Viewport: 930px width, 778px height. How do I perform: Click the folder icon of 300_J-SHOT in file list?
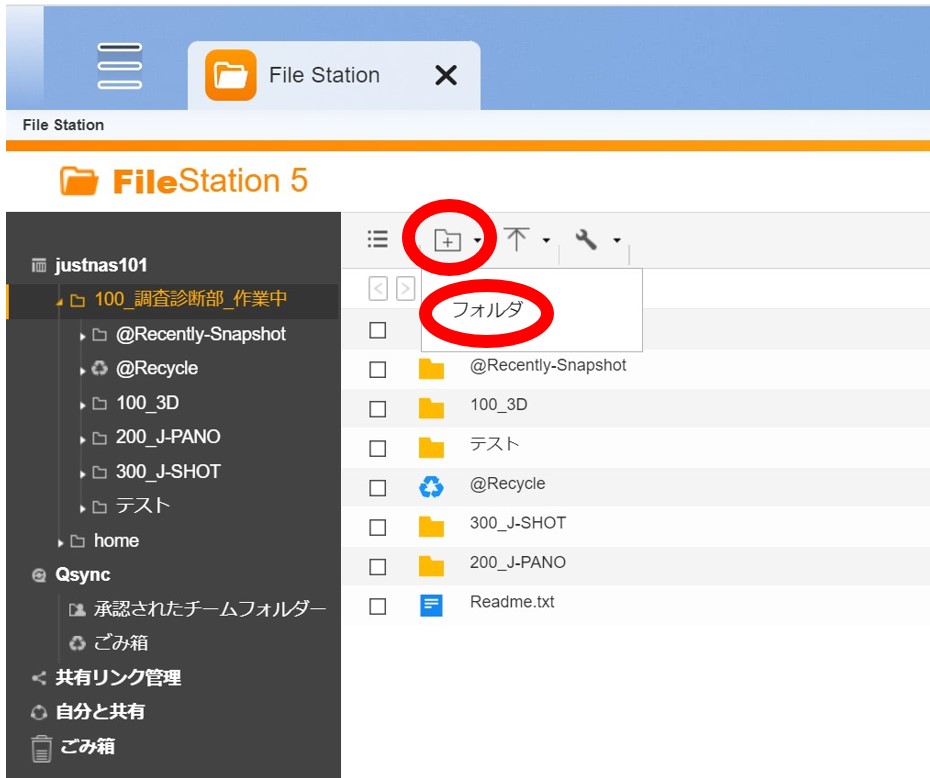click(431, 526)
